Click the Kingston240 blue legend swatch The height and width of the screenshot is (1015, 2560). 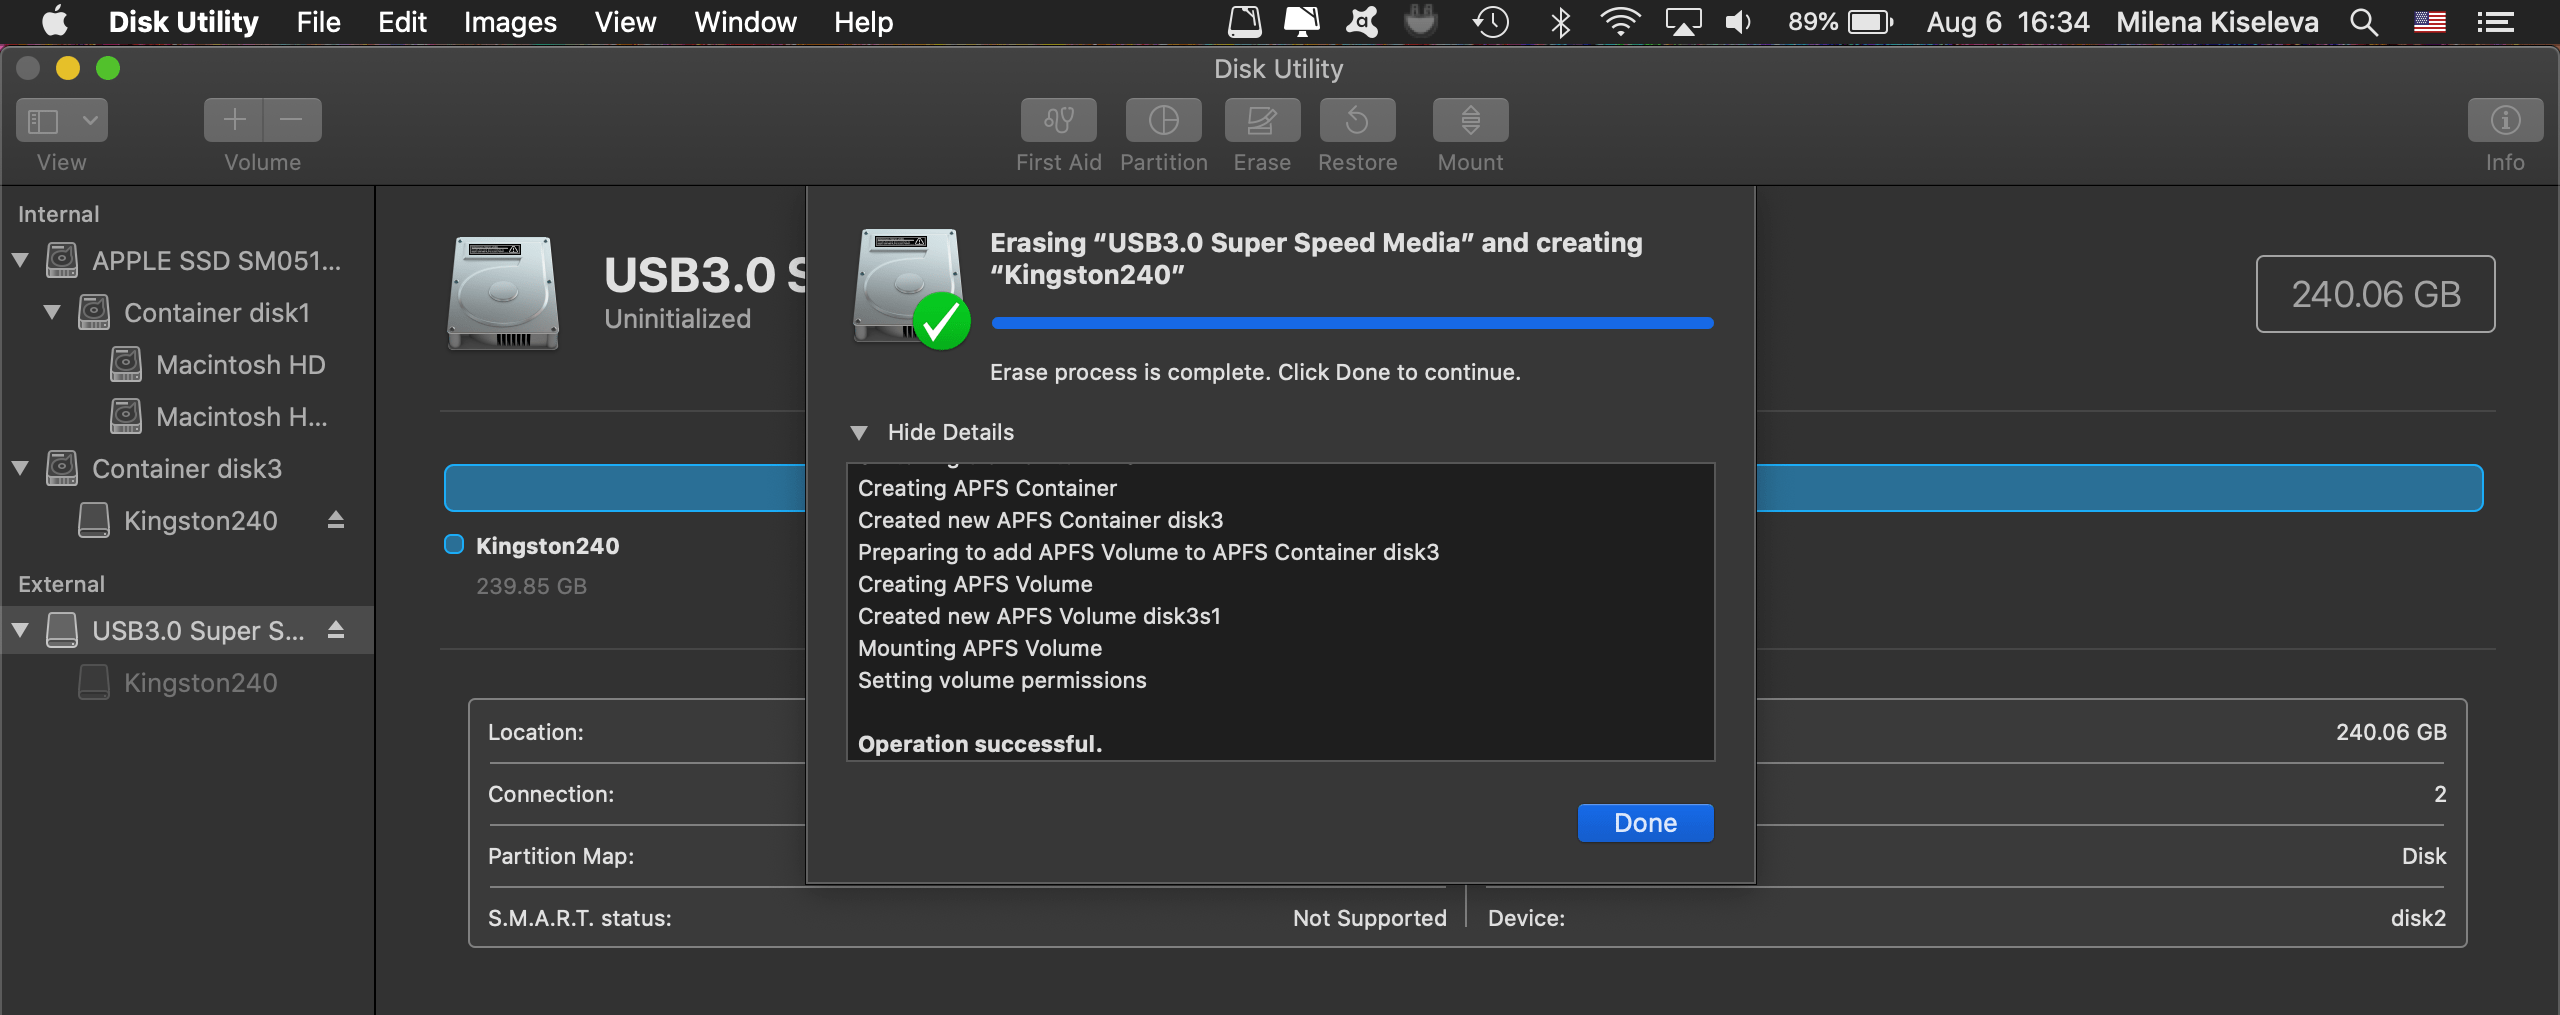(454, 545)
